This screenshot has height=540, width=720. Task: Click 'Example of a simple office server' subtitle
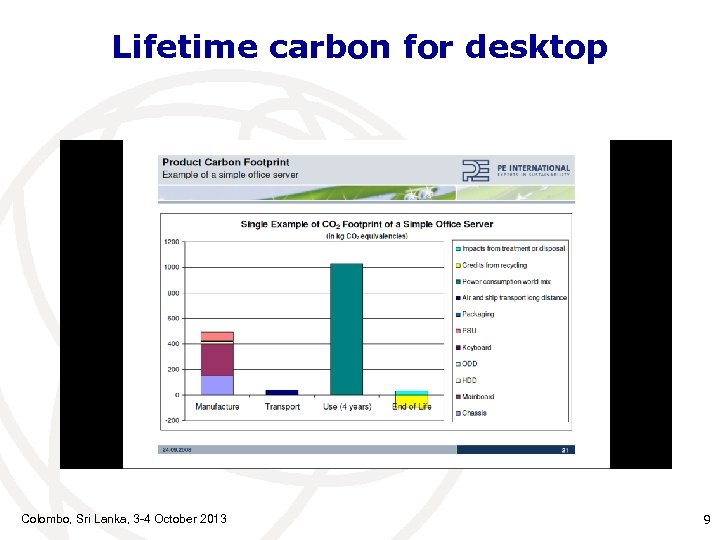coord(230,175)
